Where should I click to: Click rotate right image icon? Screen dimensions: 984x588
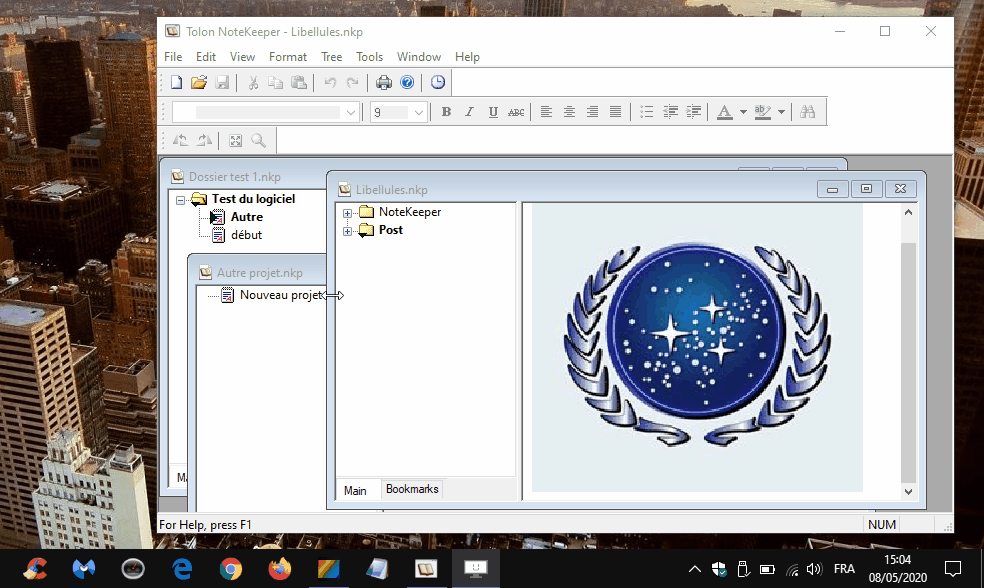click(x=204, y=141)
